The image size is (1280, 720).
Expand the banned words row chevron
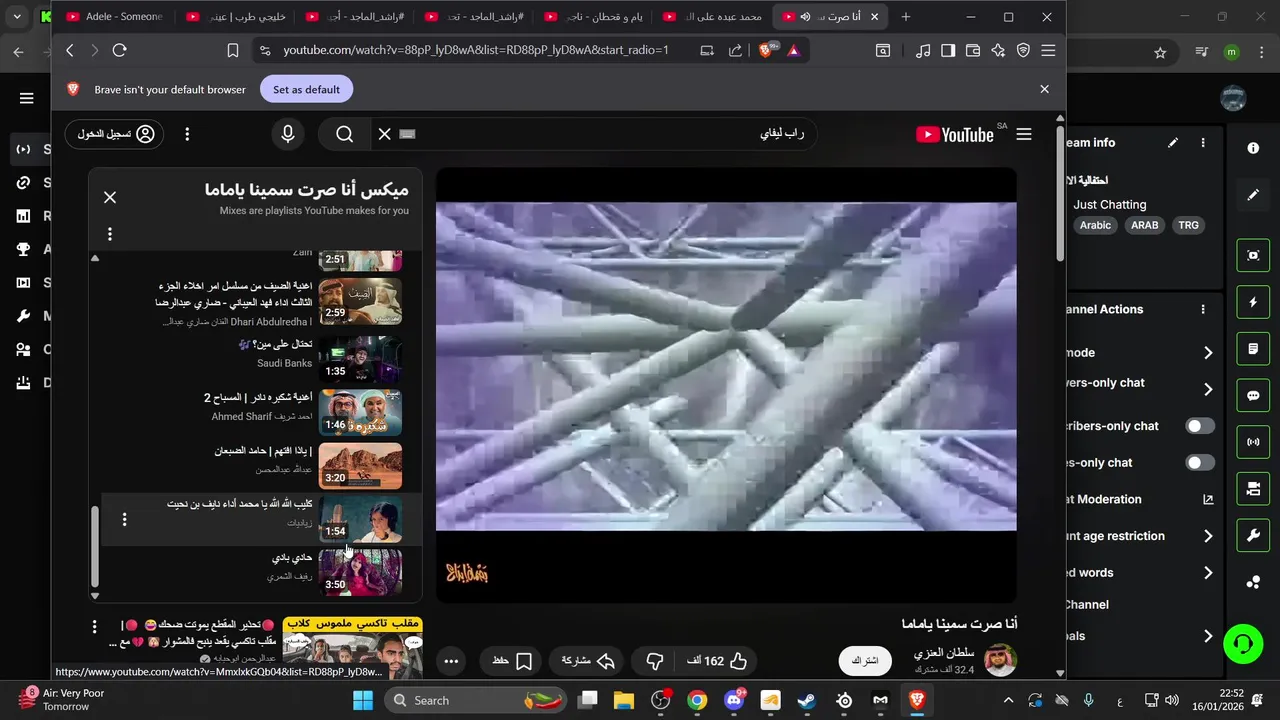pyautogui.click(x=1208, y=573)
